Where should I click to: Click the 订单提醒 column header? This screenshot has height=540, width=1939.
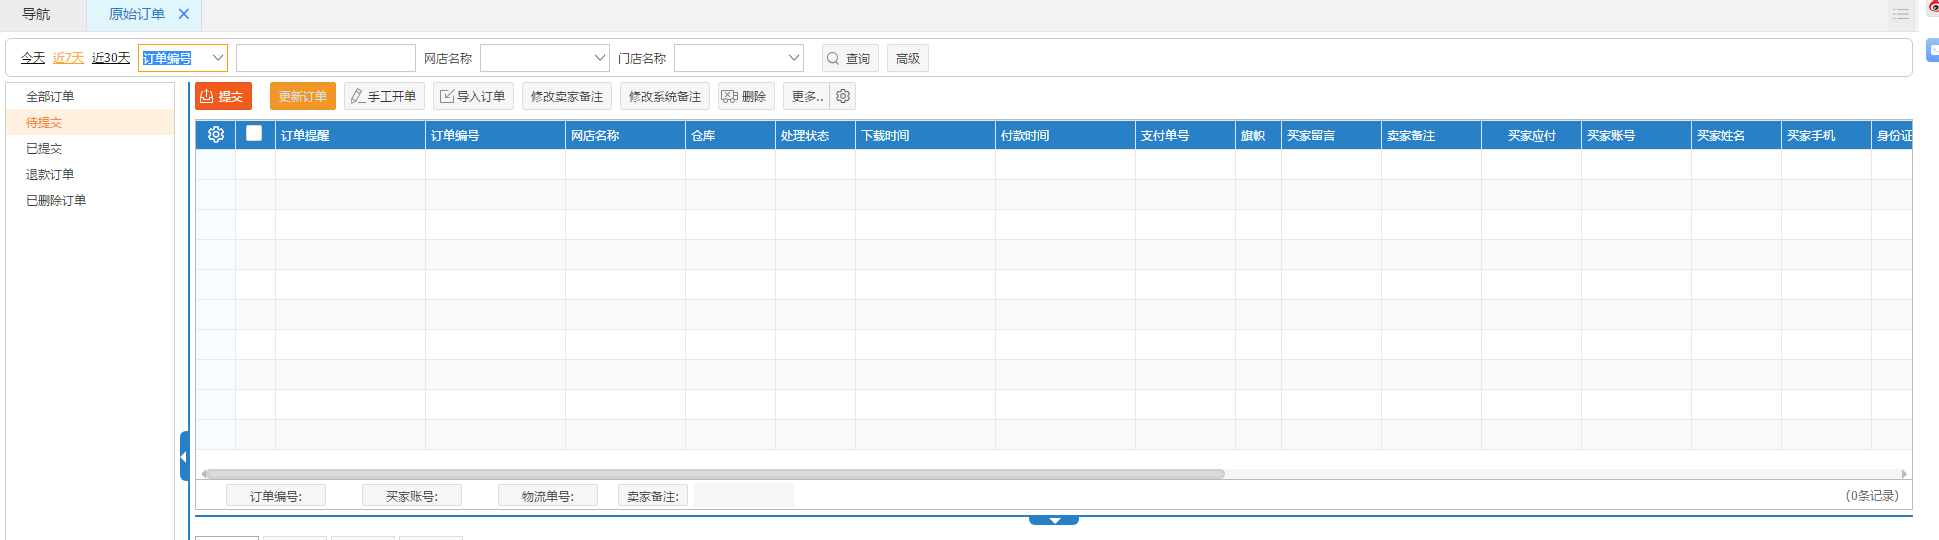click(350, 135)
